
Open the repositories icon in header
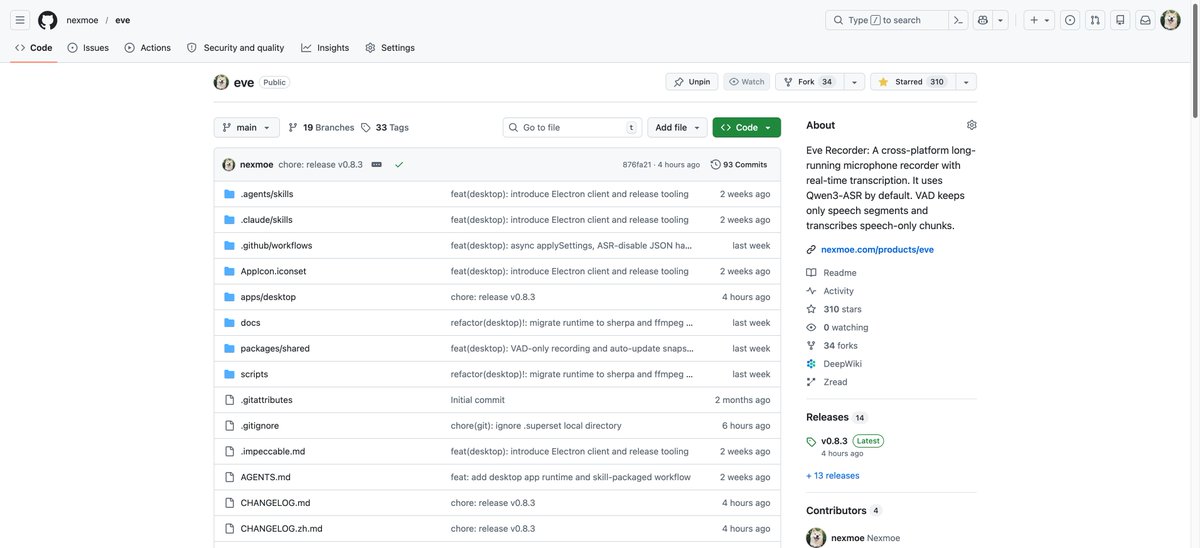[1120, 20]
